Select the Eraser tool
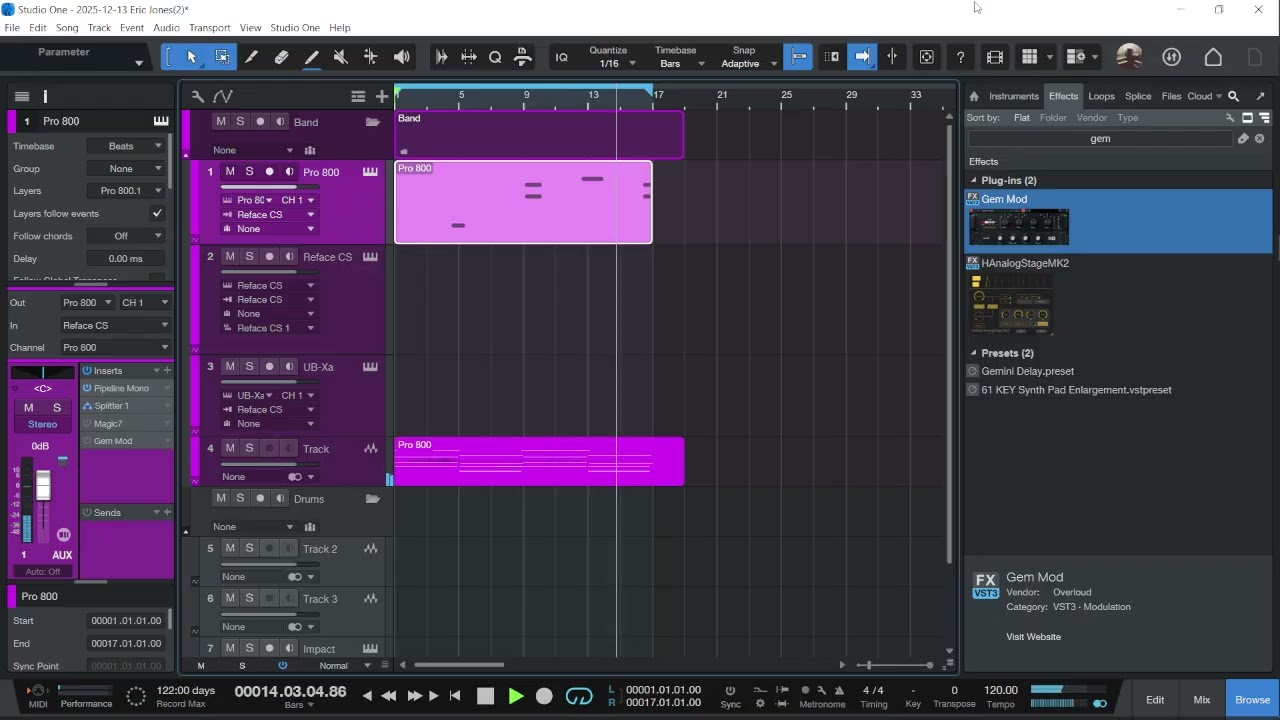The height and width of the screenshot is (720, 1280). [281, 57]
